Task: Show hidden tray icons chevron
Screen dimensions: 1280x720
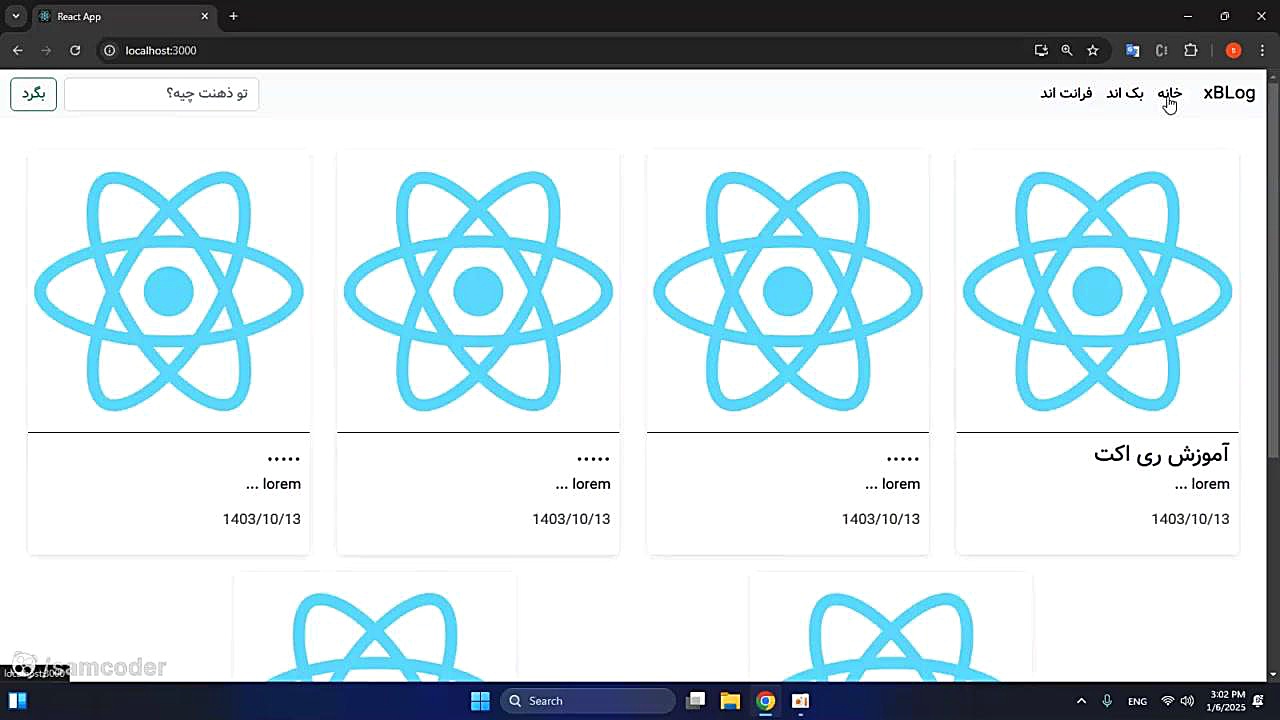Action: click(x=1081, y=701)
